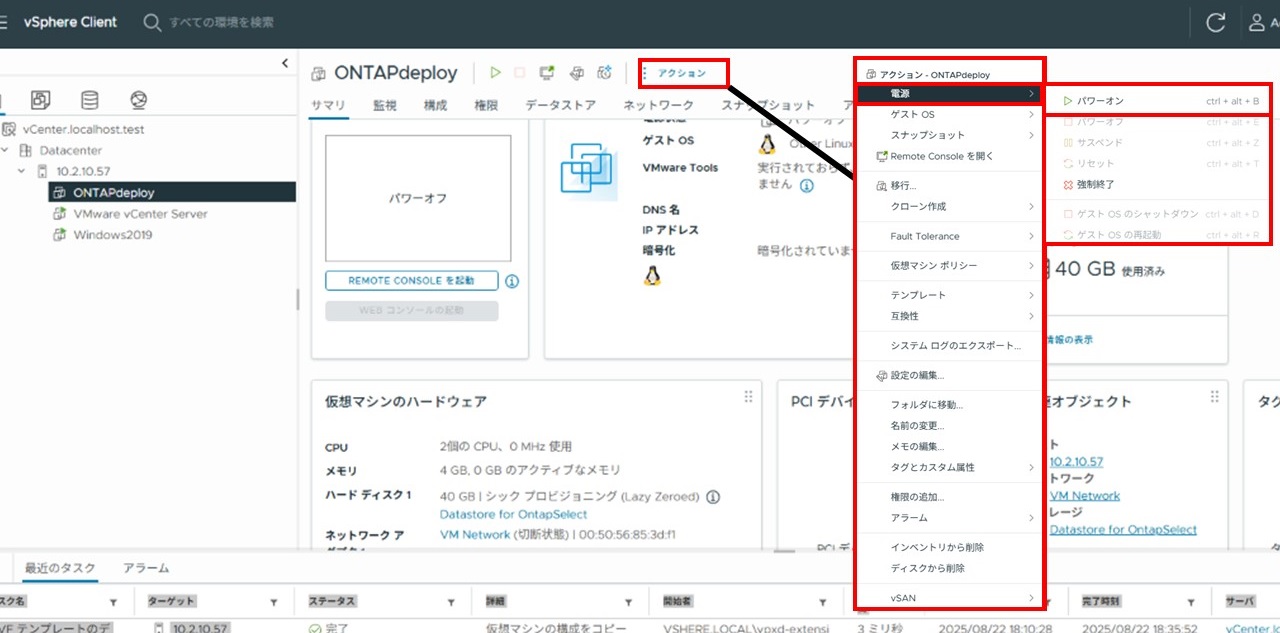Click info icon next to REMOTE CONSOLE button
The height and width of the screenshot is (633, 1280).
coord(512,281)
